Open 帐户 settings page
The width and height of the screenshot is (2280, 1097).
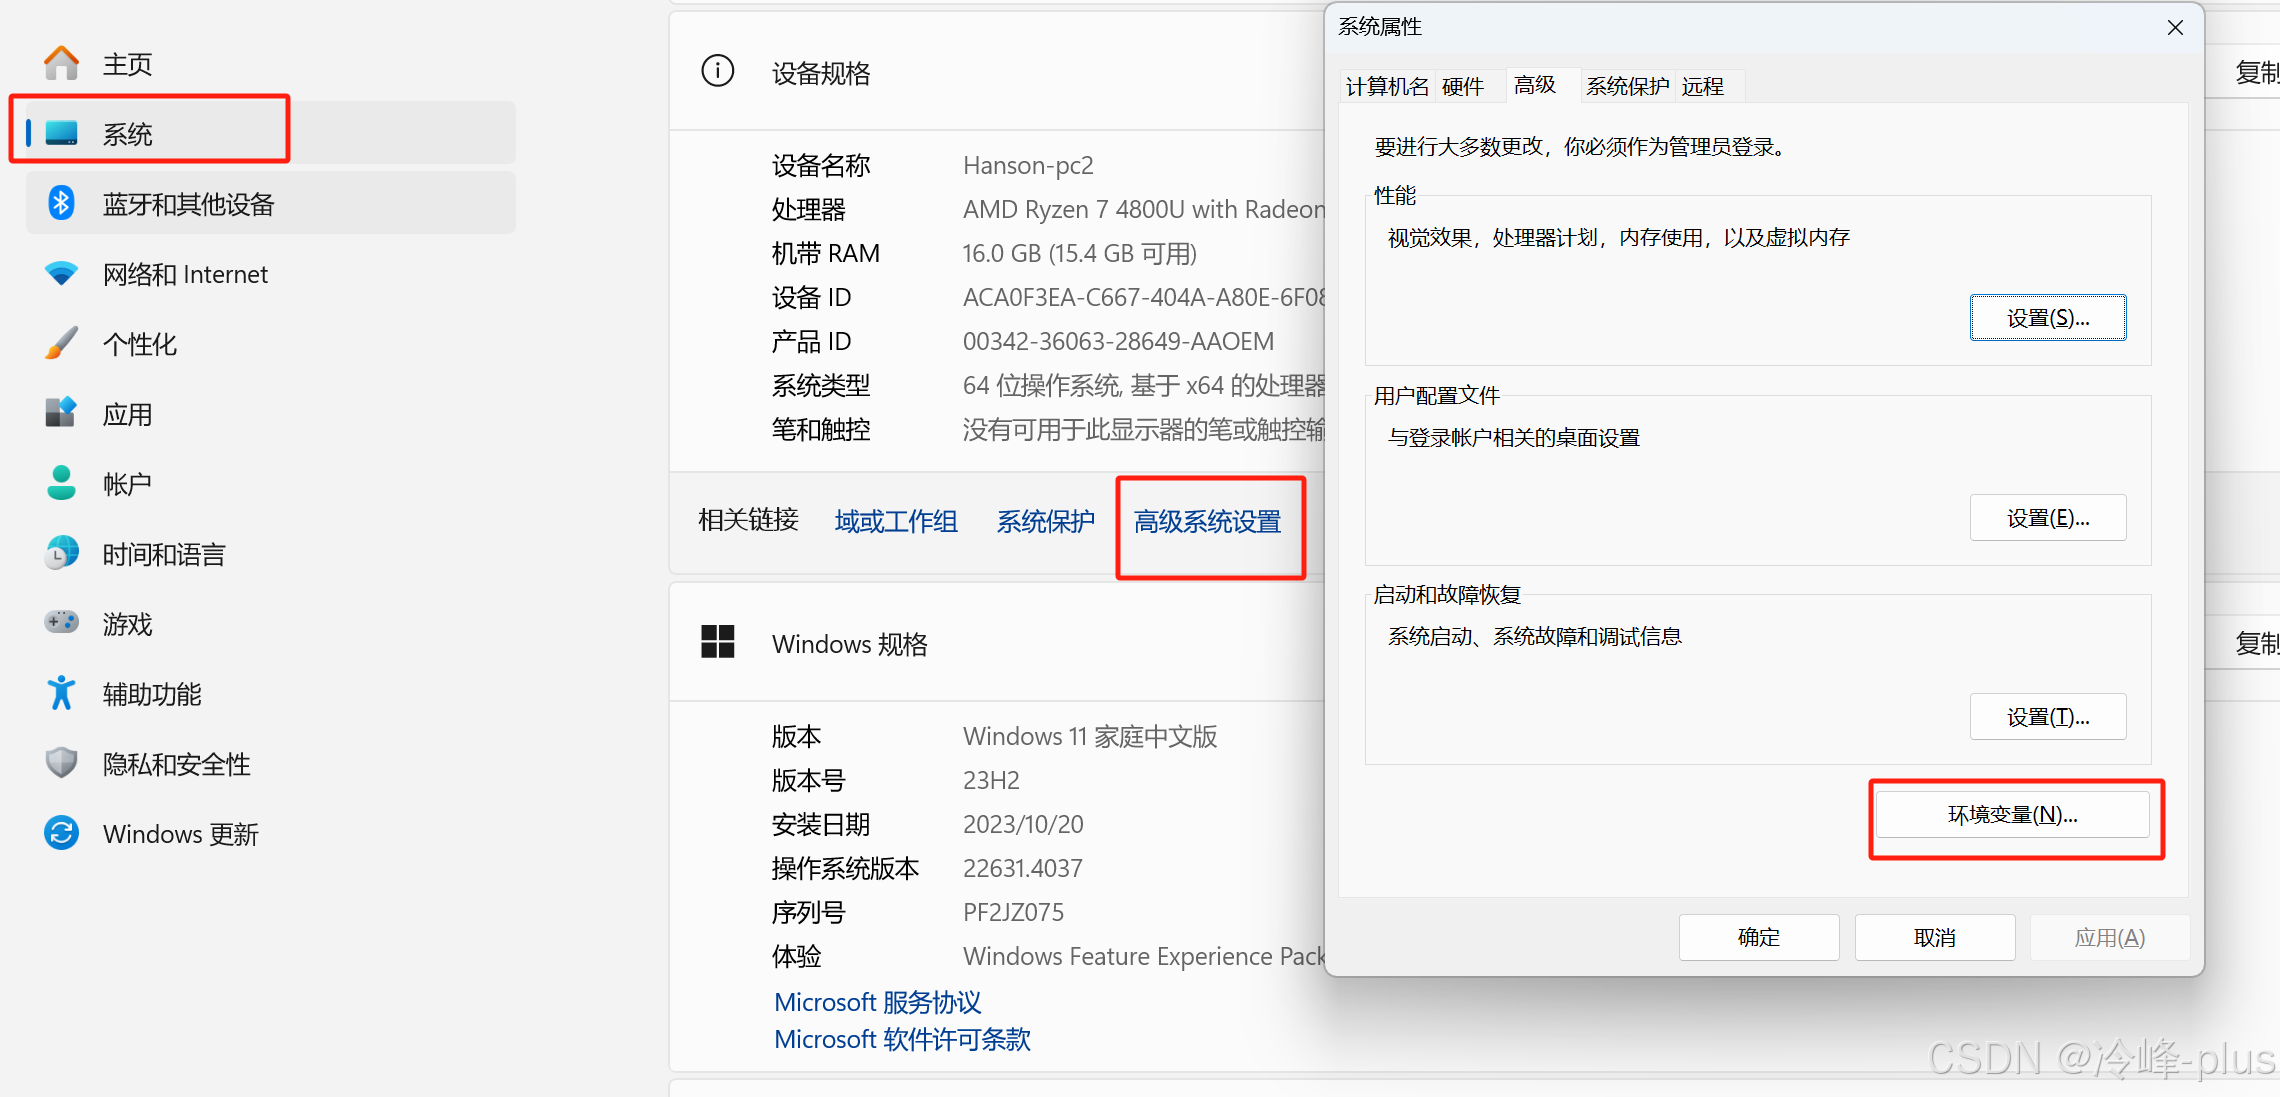pyautogui.click(x=270, y=484)
